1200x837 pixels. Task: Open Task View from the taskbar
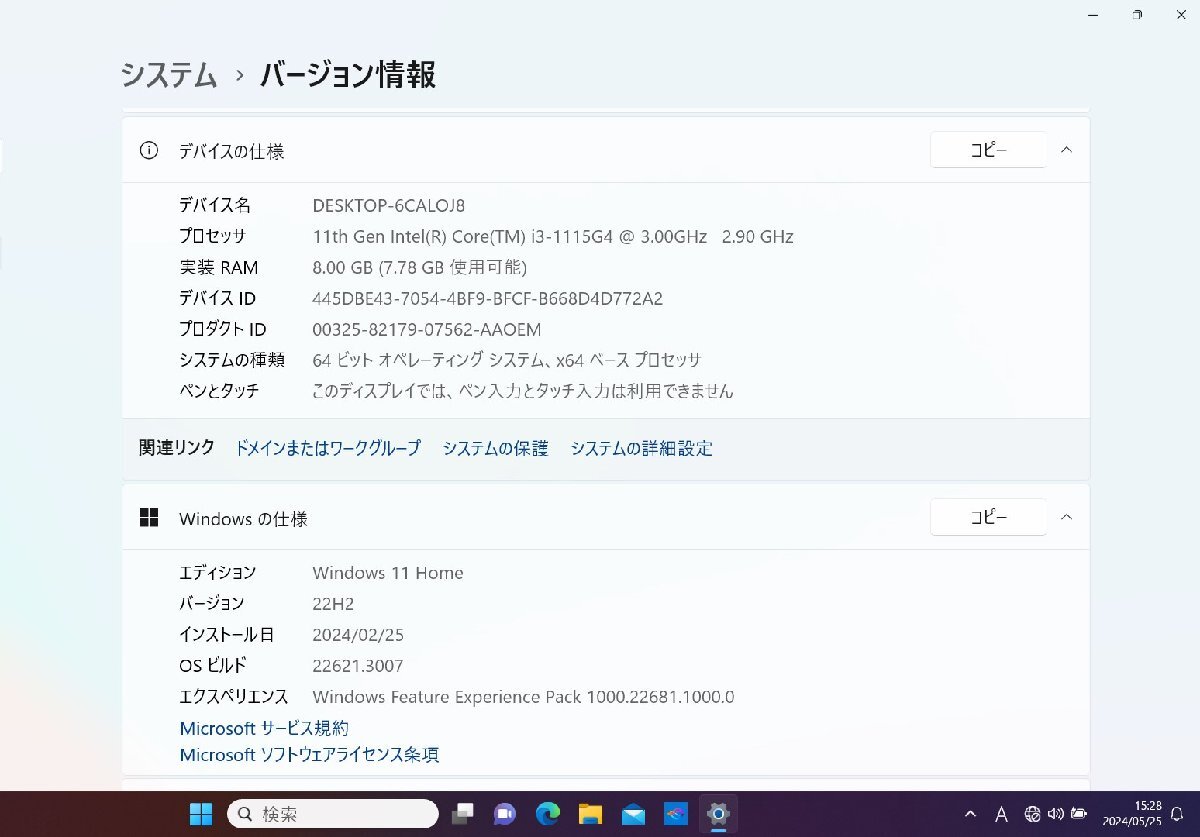click(x=462, y=813)
